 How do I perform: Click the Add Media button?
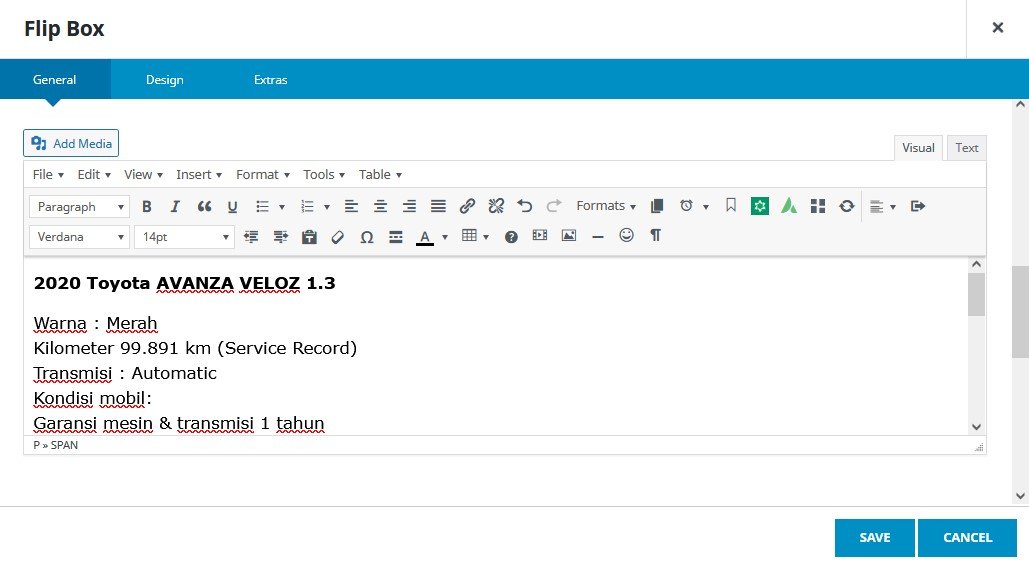click(x=71, y=143)
